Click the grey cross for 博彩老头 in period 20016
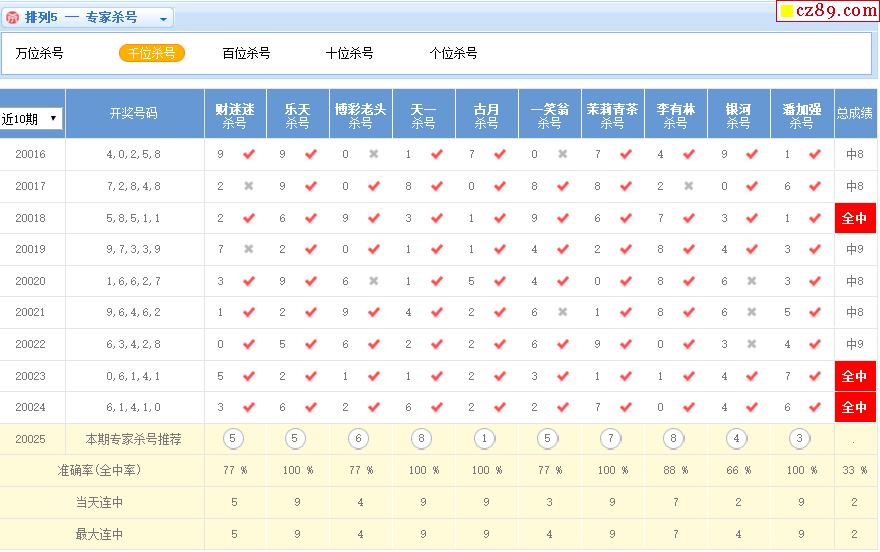 click(374, 154)
